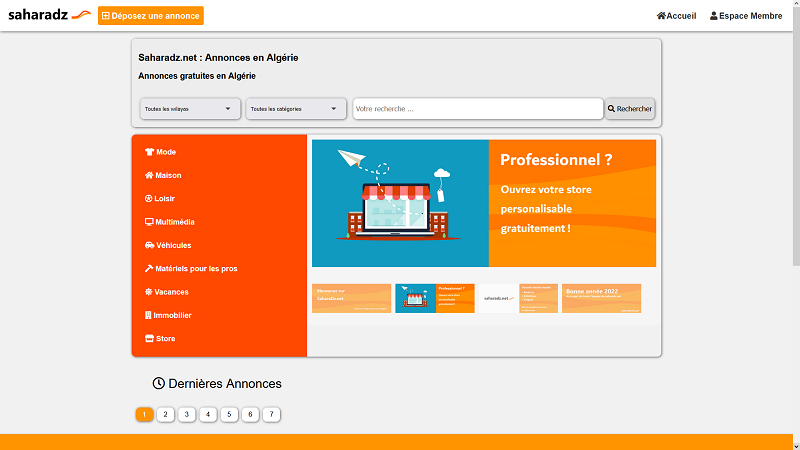Select the Professionnel slide thumbnail

pos(435,298)
